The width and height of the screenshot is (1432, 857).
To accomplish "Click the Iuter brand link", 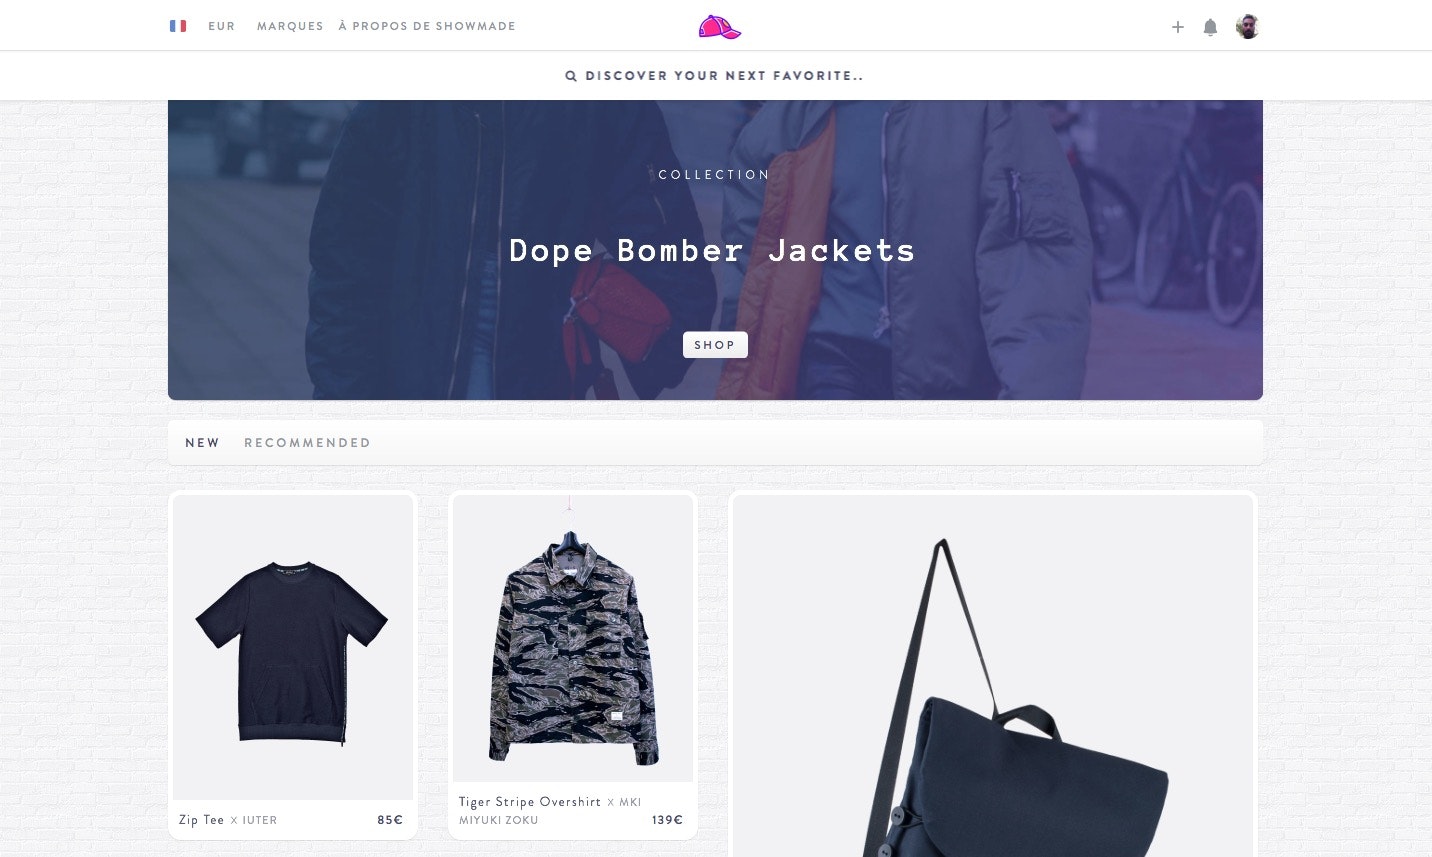I will pos(260,820).
